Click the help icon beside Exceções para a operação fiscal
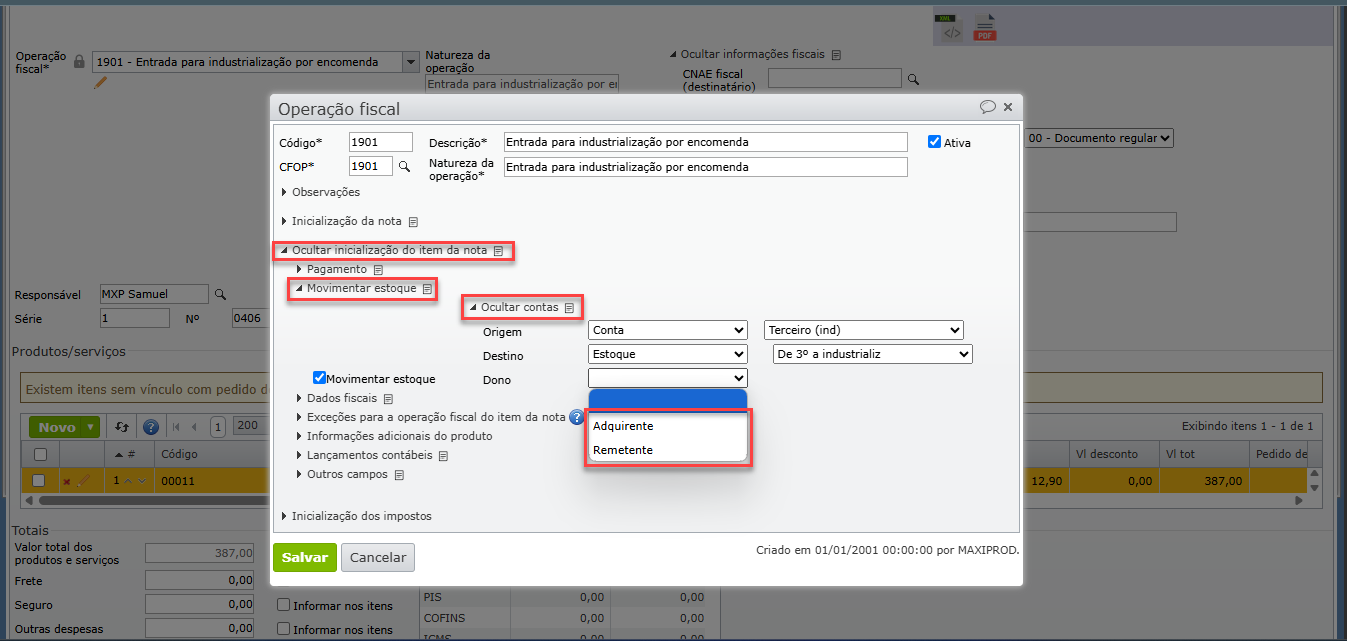This screenshot has width=1347, height=641. click(x=577, y=417)
